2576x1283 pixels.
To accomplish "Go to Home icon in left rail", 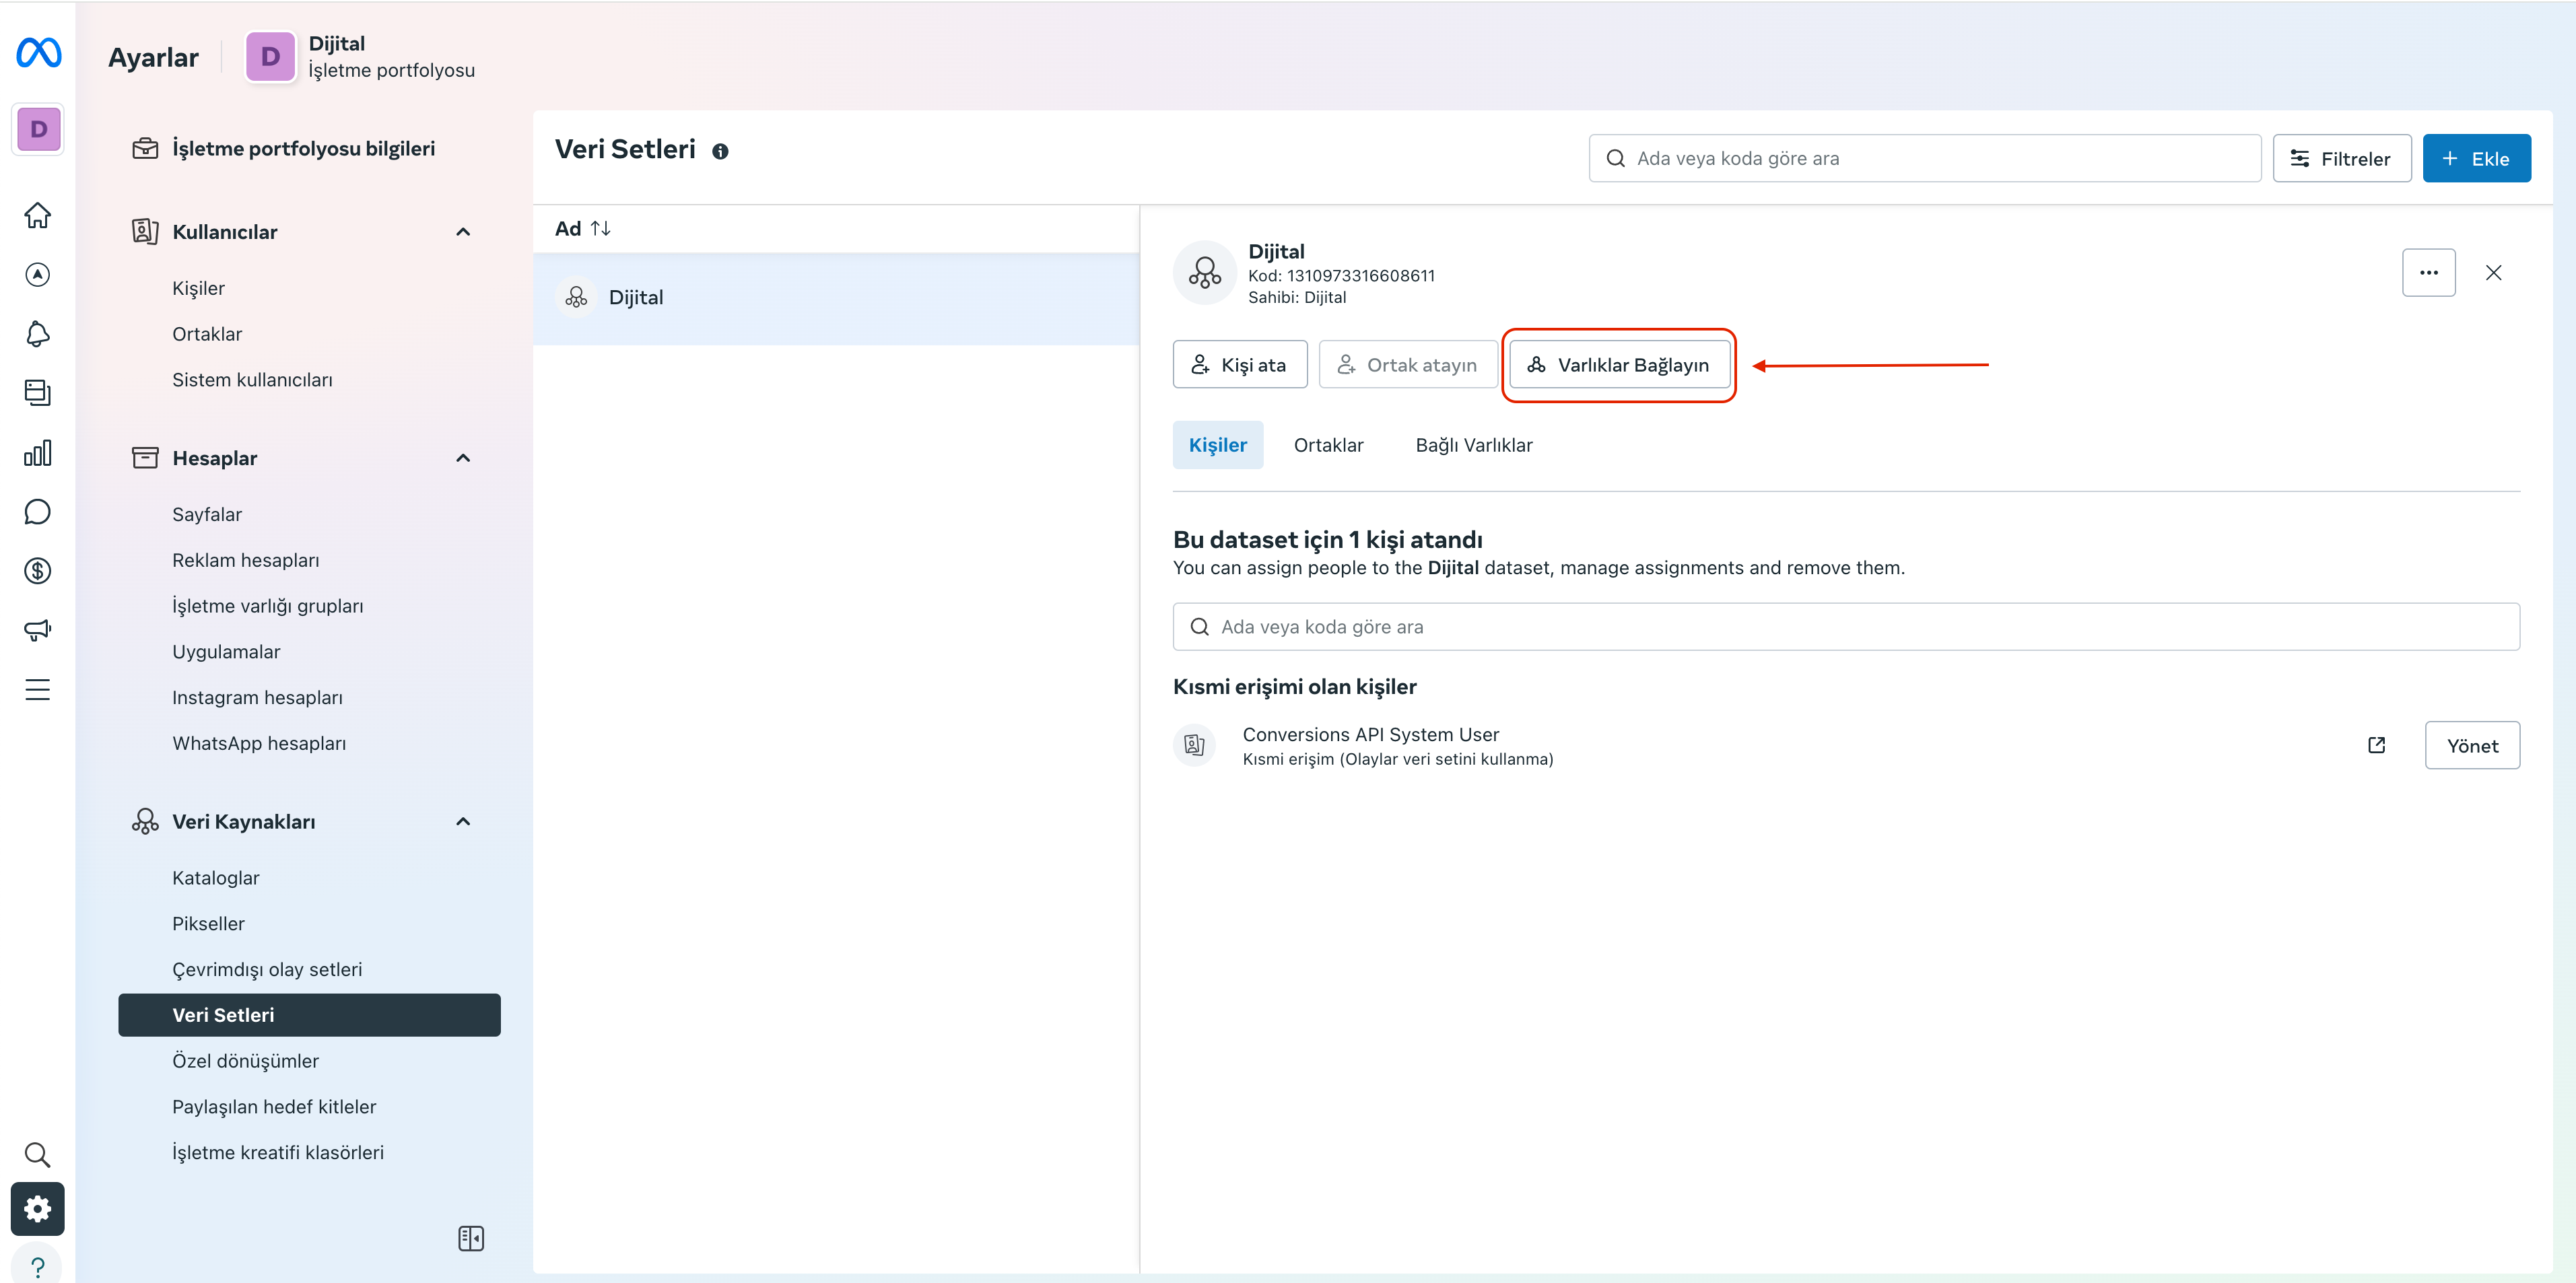I will point(38,215).
